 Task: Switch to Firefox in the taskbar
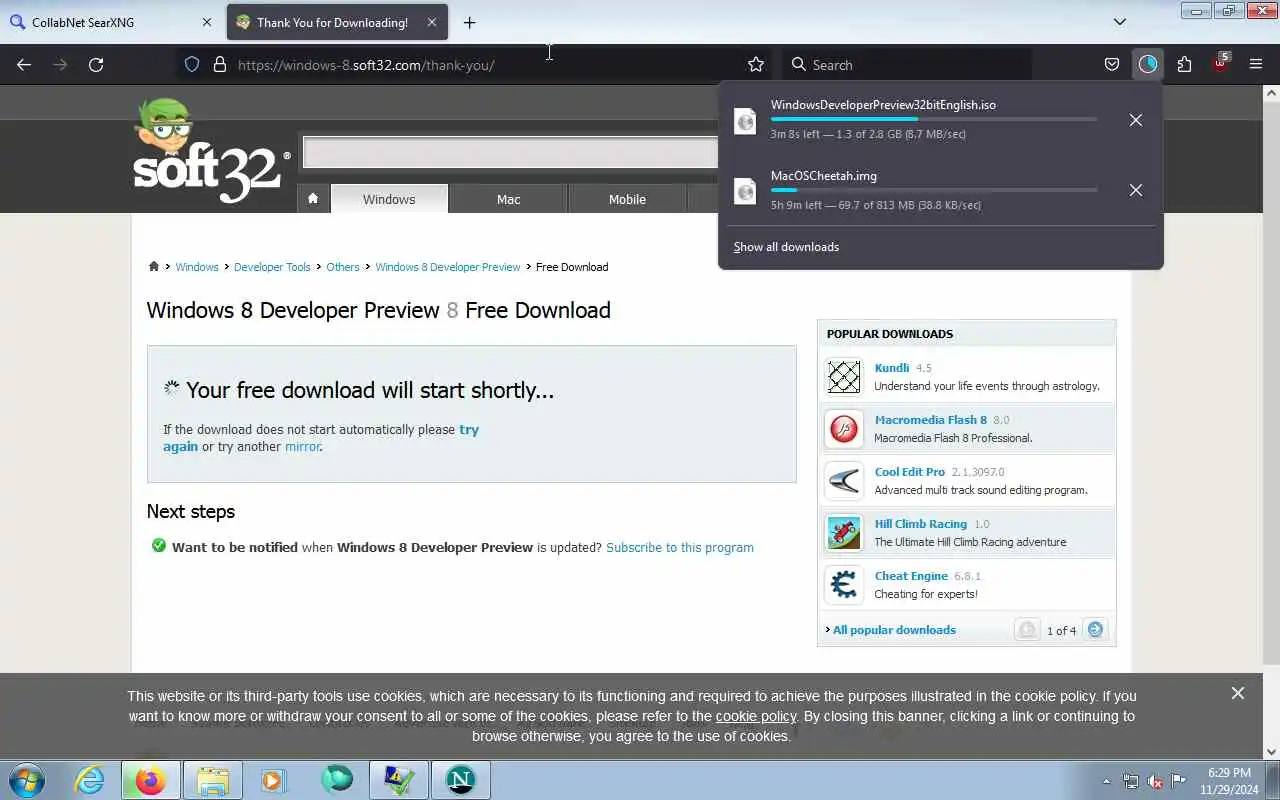[150, 780]
